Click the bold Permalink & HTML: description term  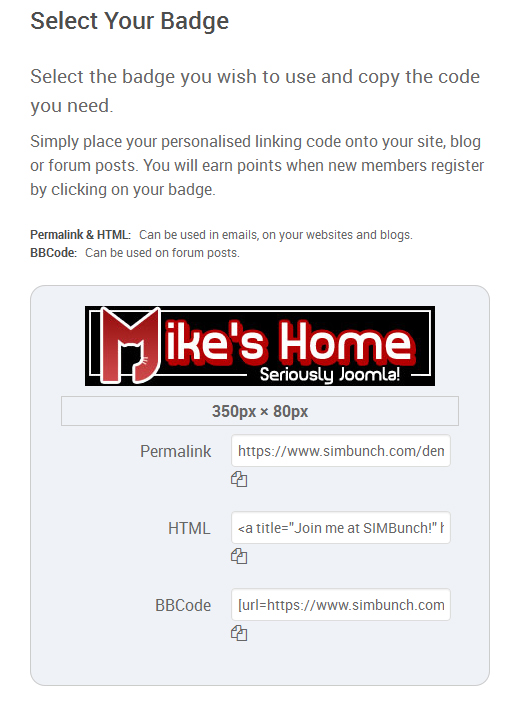[80, 235]
